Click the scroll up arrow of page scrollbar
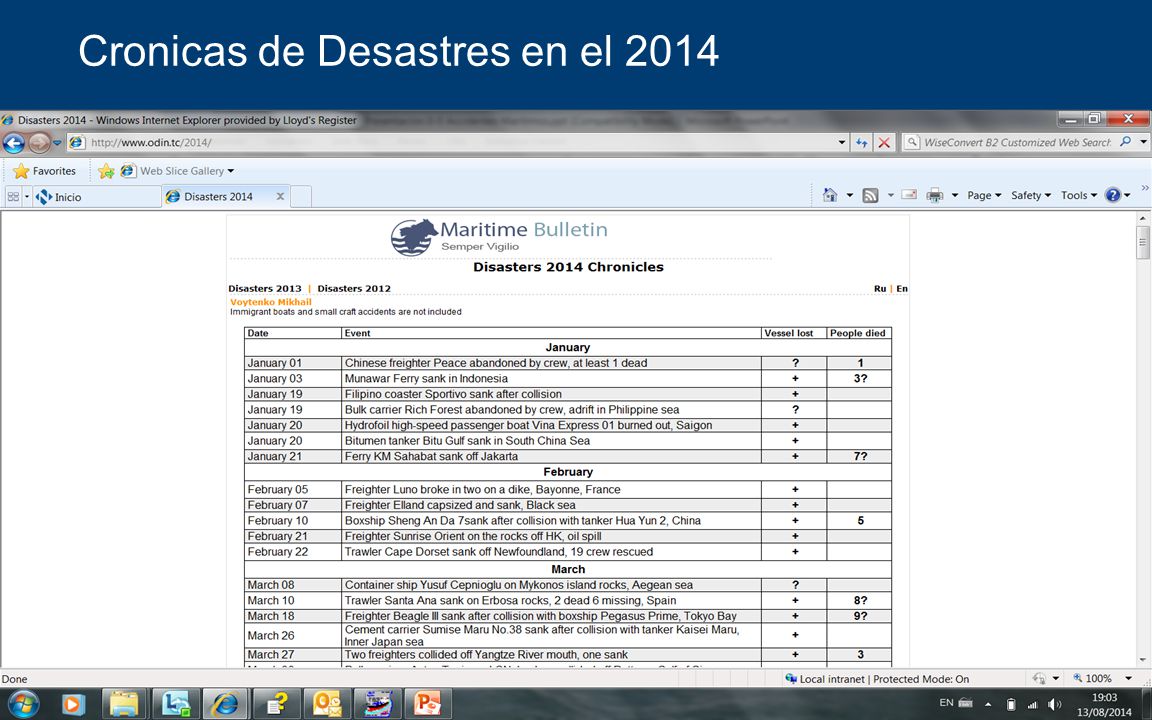This screenshot has height=720, width=1152. (1142, 219)
